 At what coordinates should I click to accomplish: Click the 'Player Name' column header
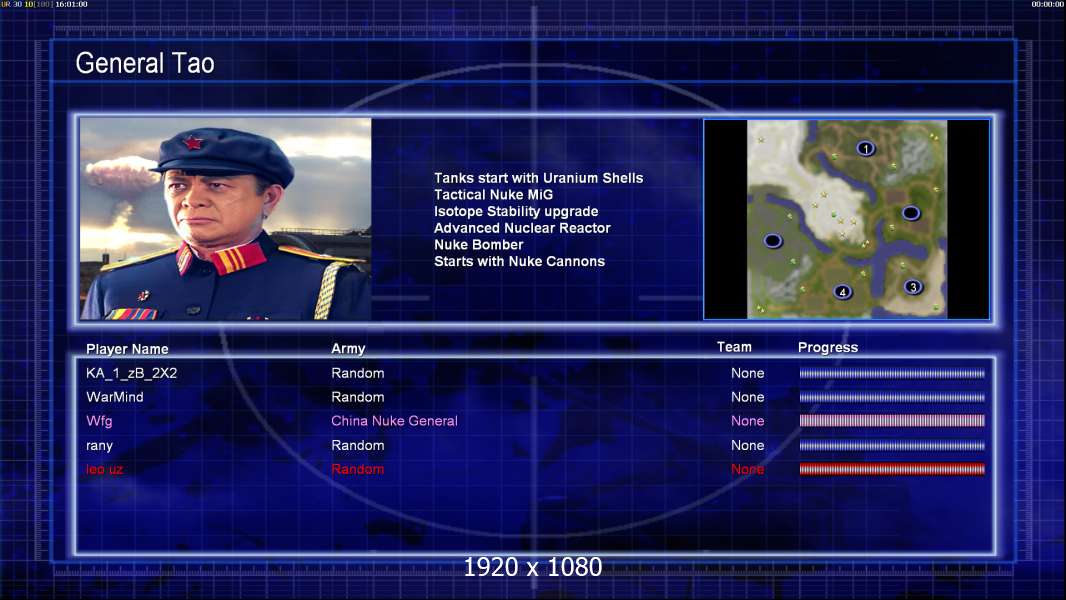tap(127, 349)
